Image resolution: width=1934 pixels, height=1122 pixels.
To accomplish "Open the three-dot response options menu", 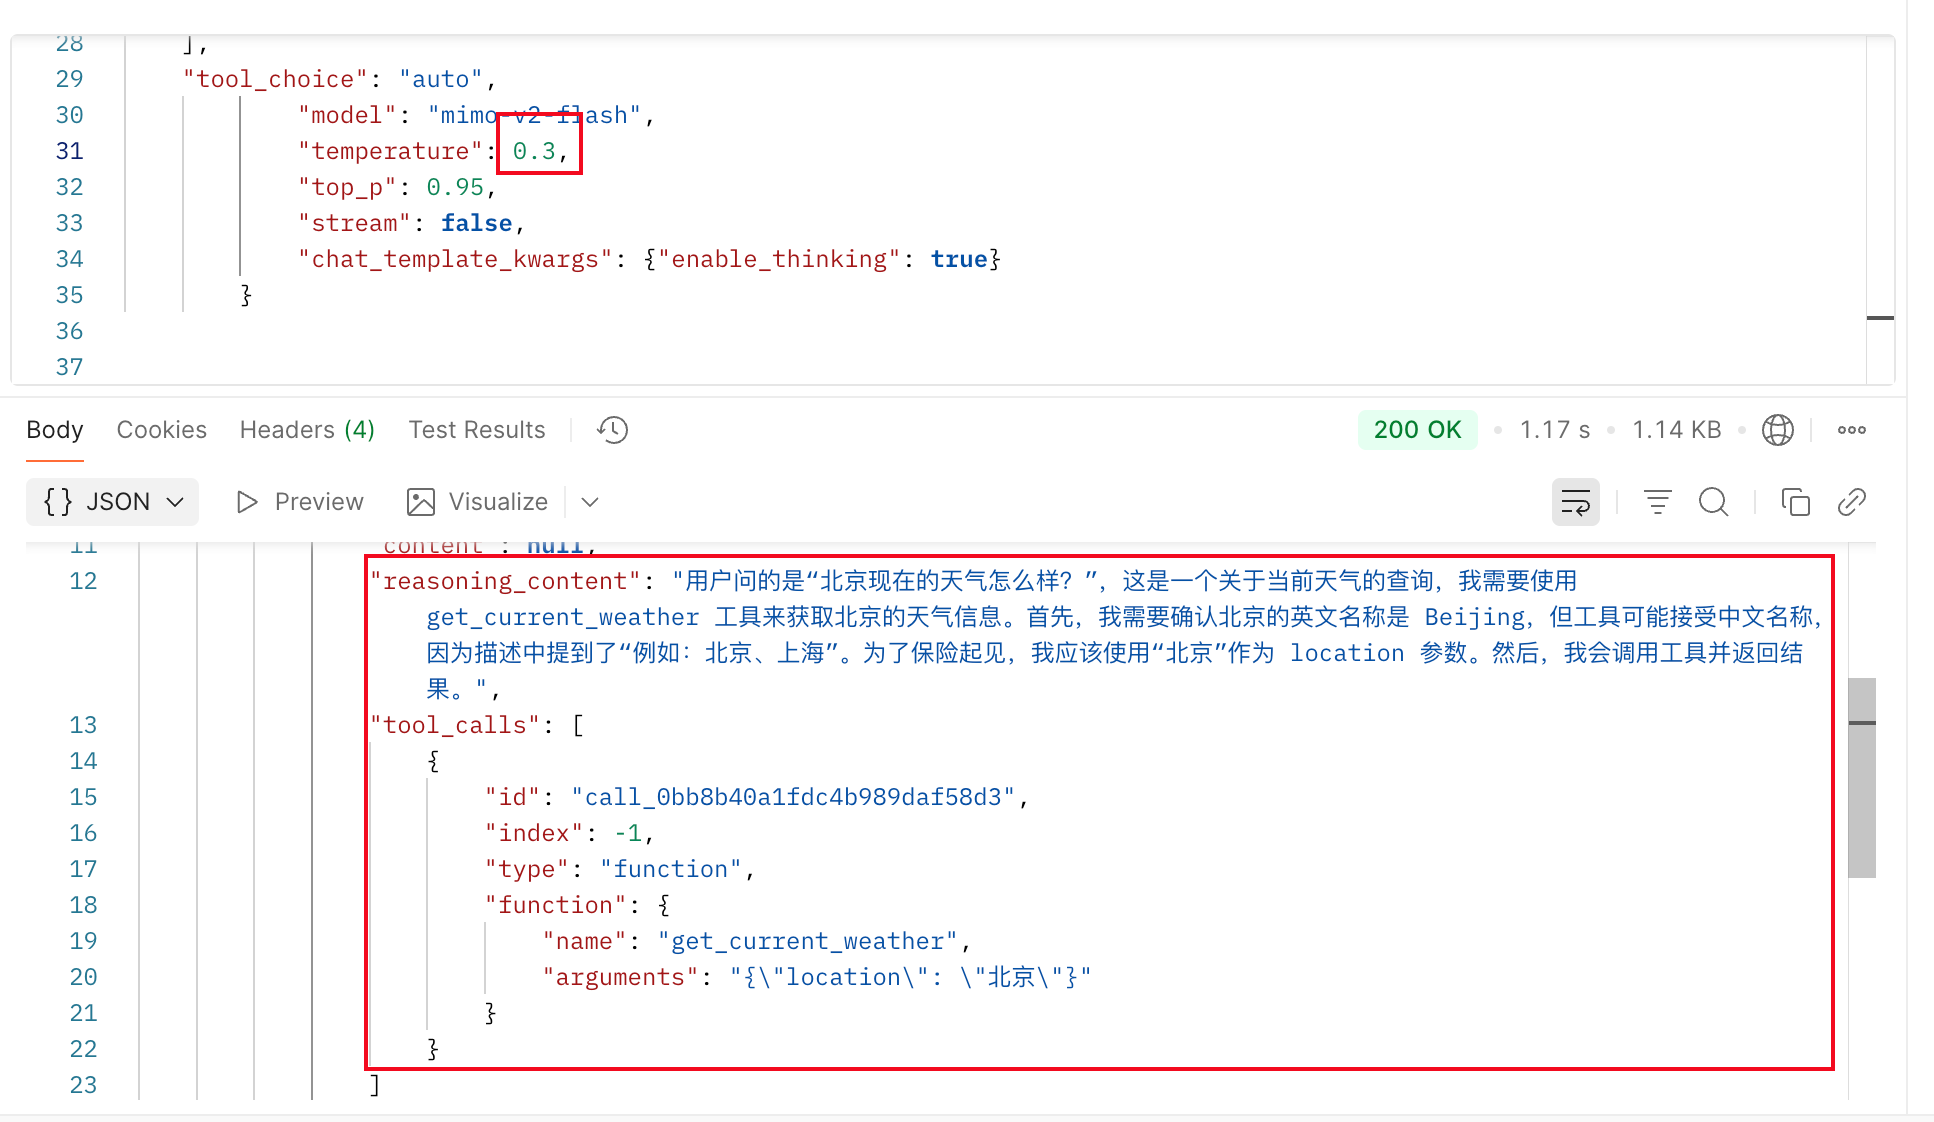I will (1851, 430).
